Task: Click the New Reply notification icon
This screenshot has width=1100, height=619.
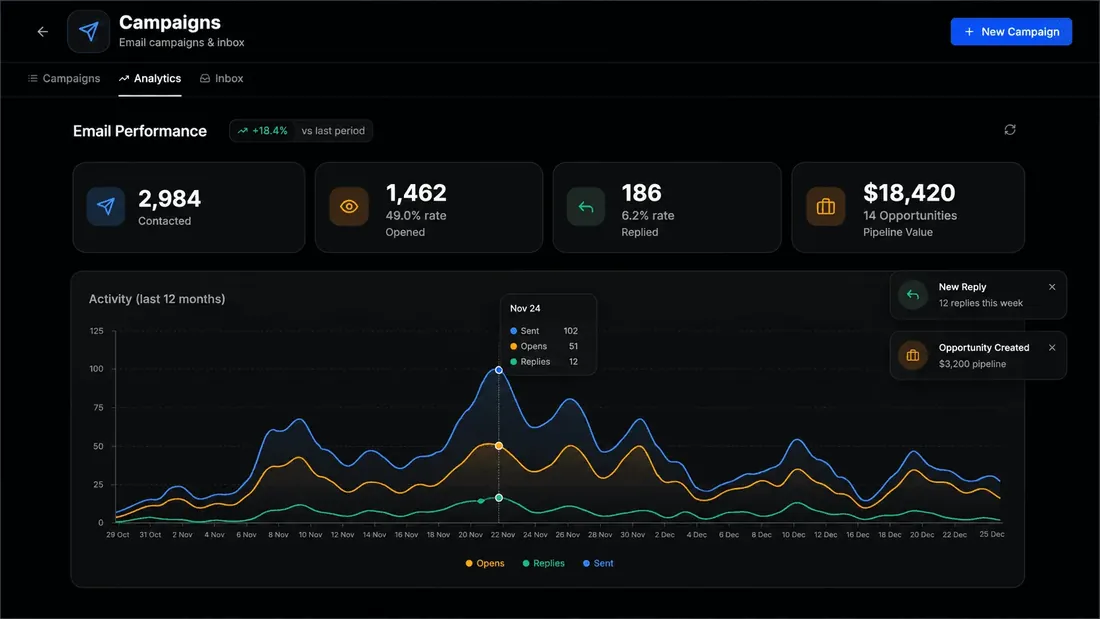Action: click(x=913, y=295)
